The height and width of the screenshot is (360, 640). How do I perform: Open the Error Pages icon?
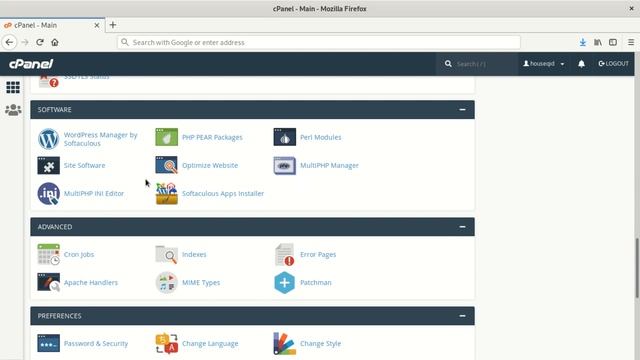pos(284,254)
